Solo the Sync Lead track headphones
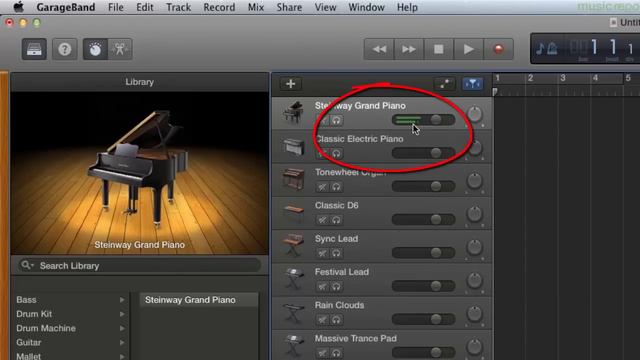 pos(336,253)
